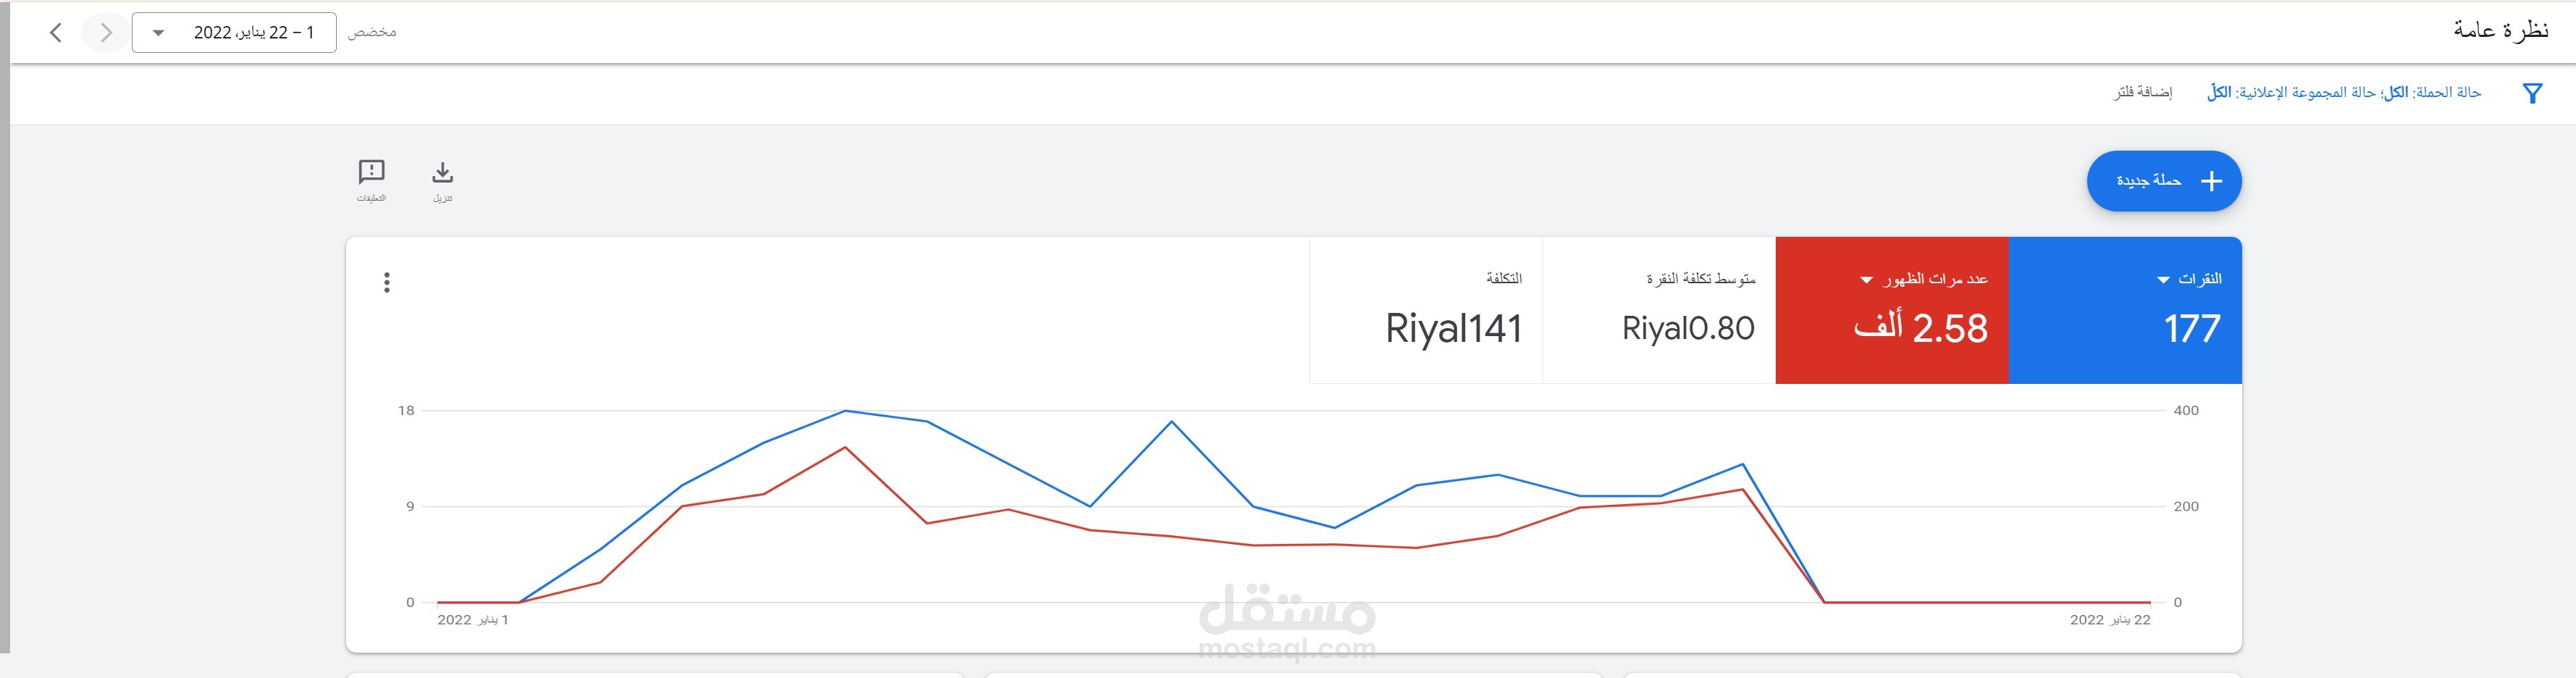The width and height of the screenshot is (2576, 678).
Task: Click the blue line's highest peak on chart
Action: (845, 411)
